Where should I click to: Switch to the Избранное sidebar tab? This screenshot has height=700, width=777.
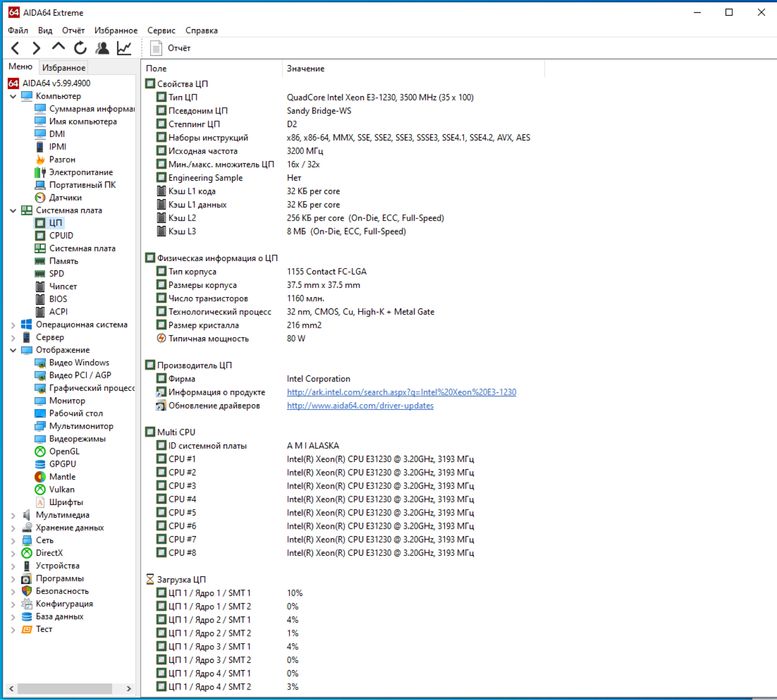(63, 67)
